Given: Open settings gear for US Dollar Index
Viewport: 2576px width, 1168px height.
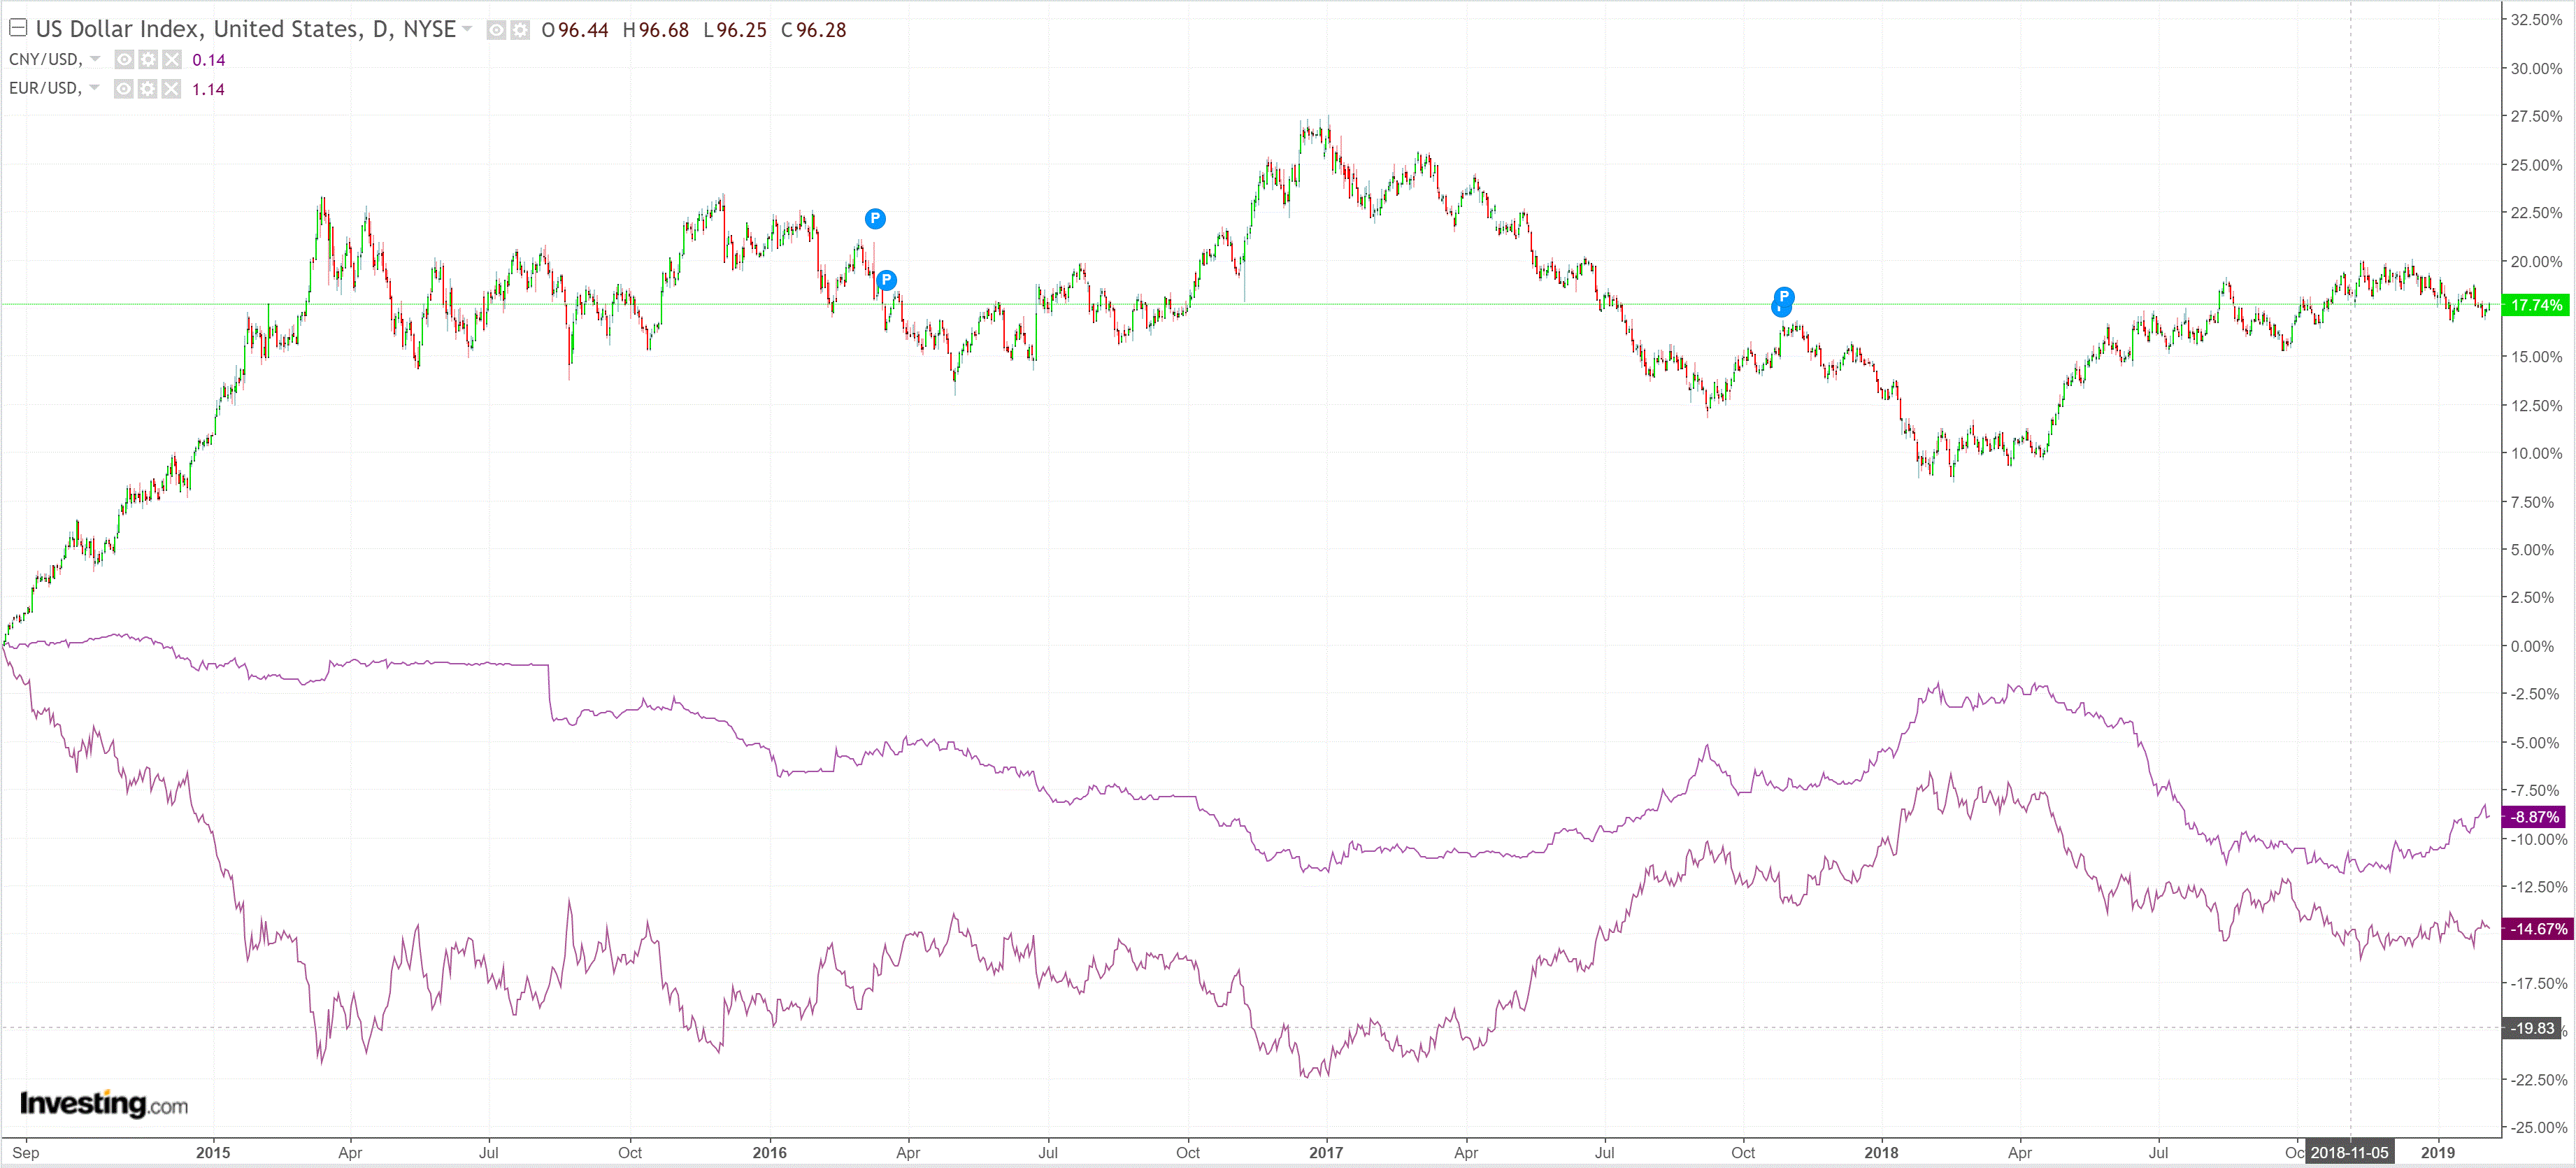Looking at the screenshot, I should tap(520, 30).
